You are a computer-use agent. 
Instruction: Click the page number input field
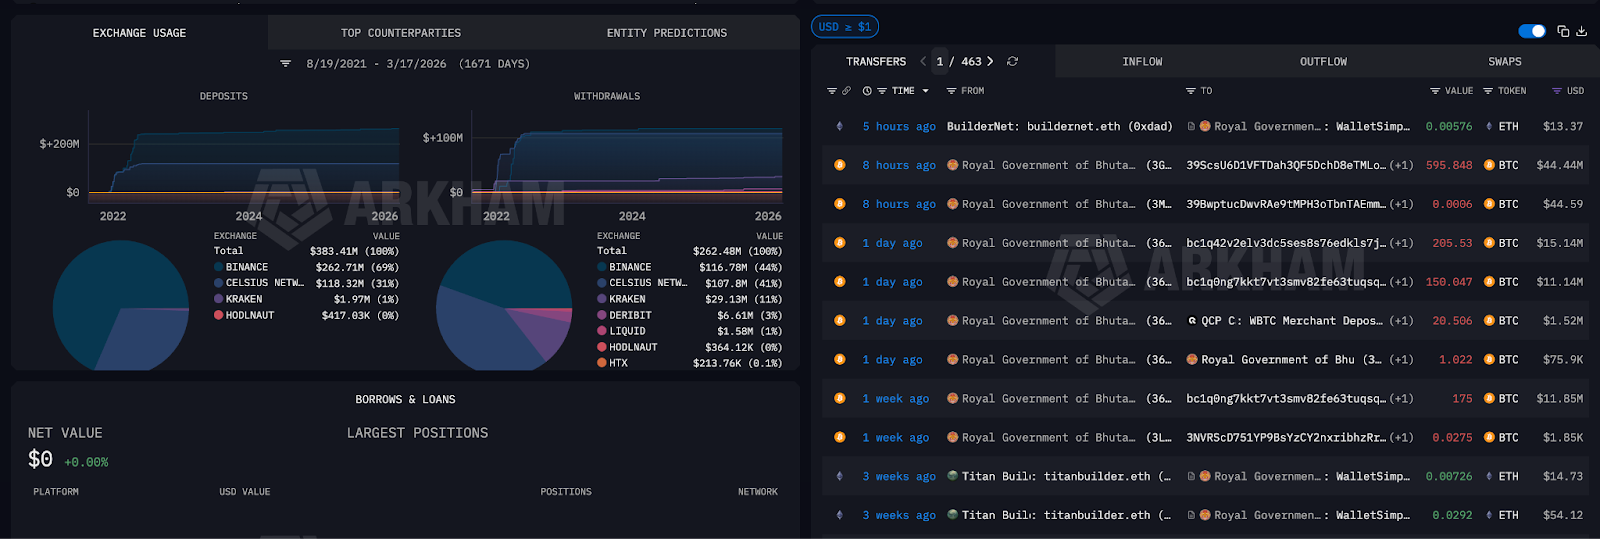coord(940,62)
